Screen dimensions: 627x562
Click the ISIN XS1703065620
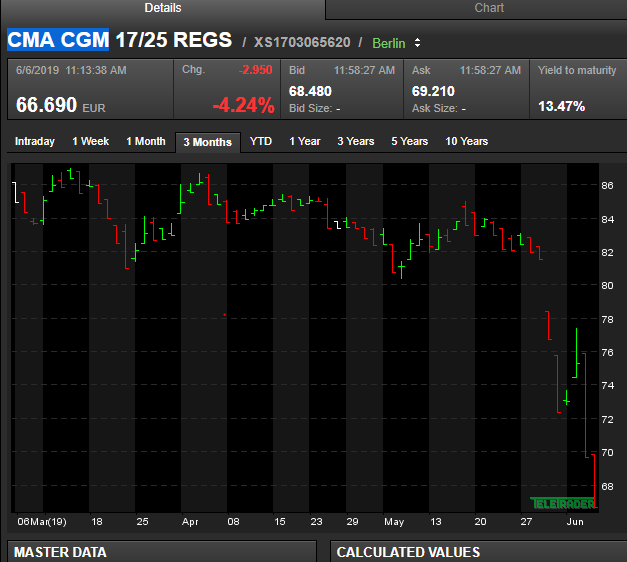pyautogui.click(x=302, y=42)
